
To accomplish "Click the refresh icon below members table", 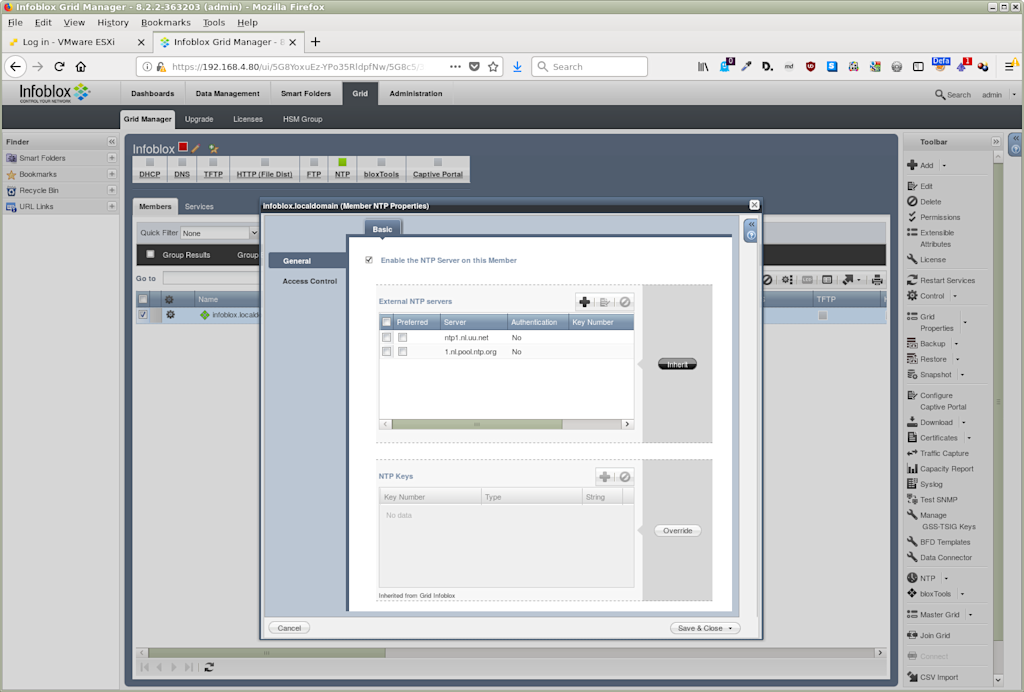I will (x=209, y=667).
